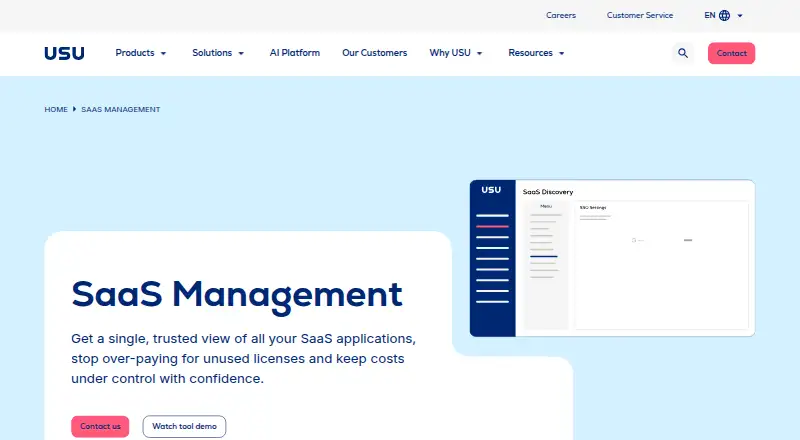
Task: Go to AI Platform page
Action: pos(294,53)
